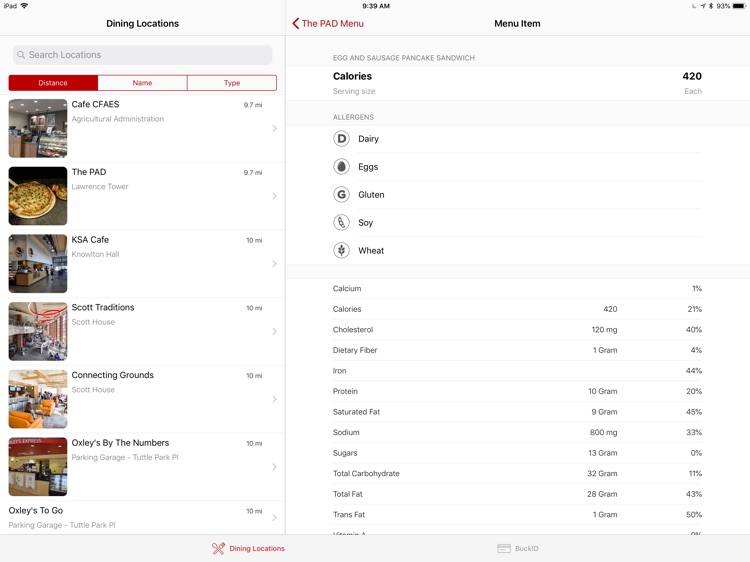Tap the Cholesterol nutrition row

518,330
